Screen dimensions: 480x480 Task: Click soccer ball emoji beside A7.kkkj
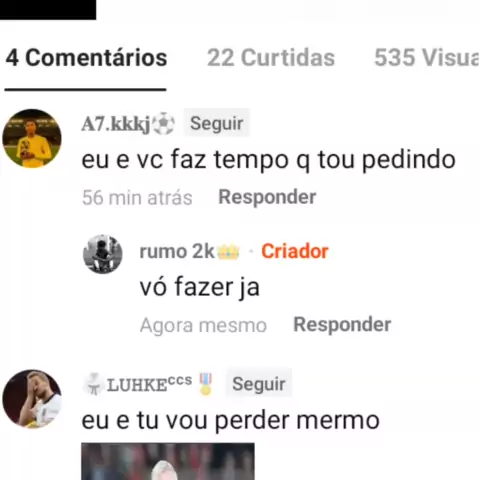click(x=163, y=124)
